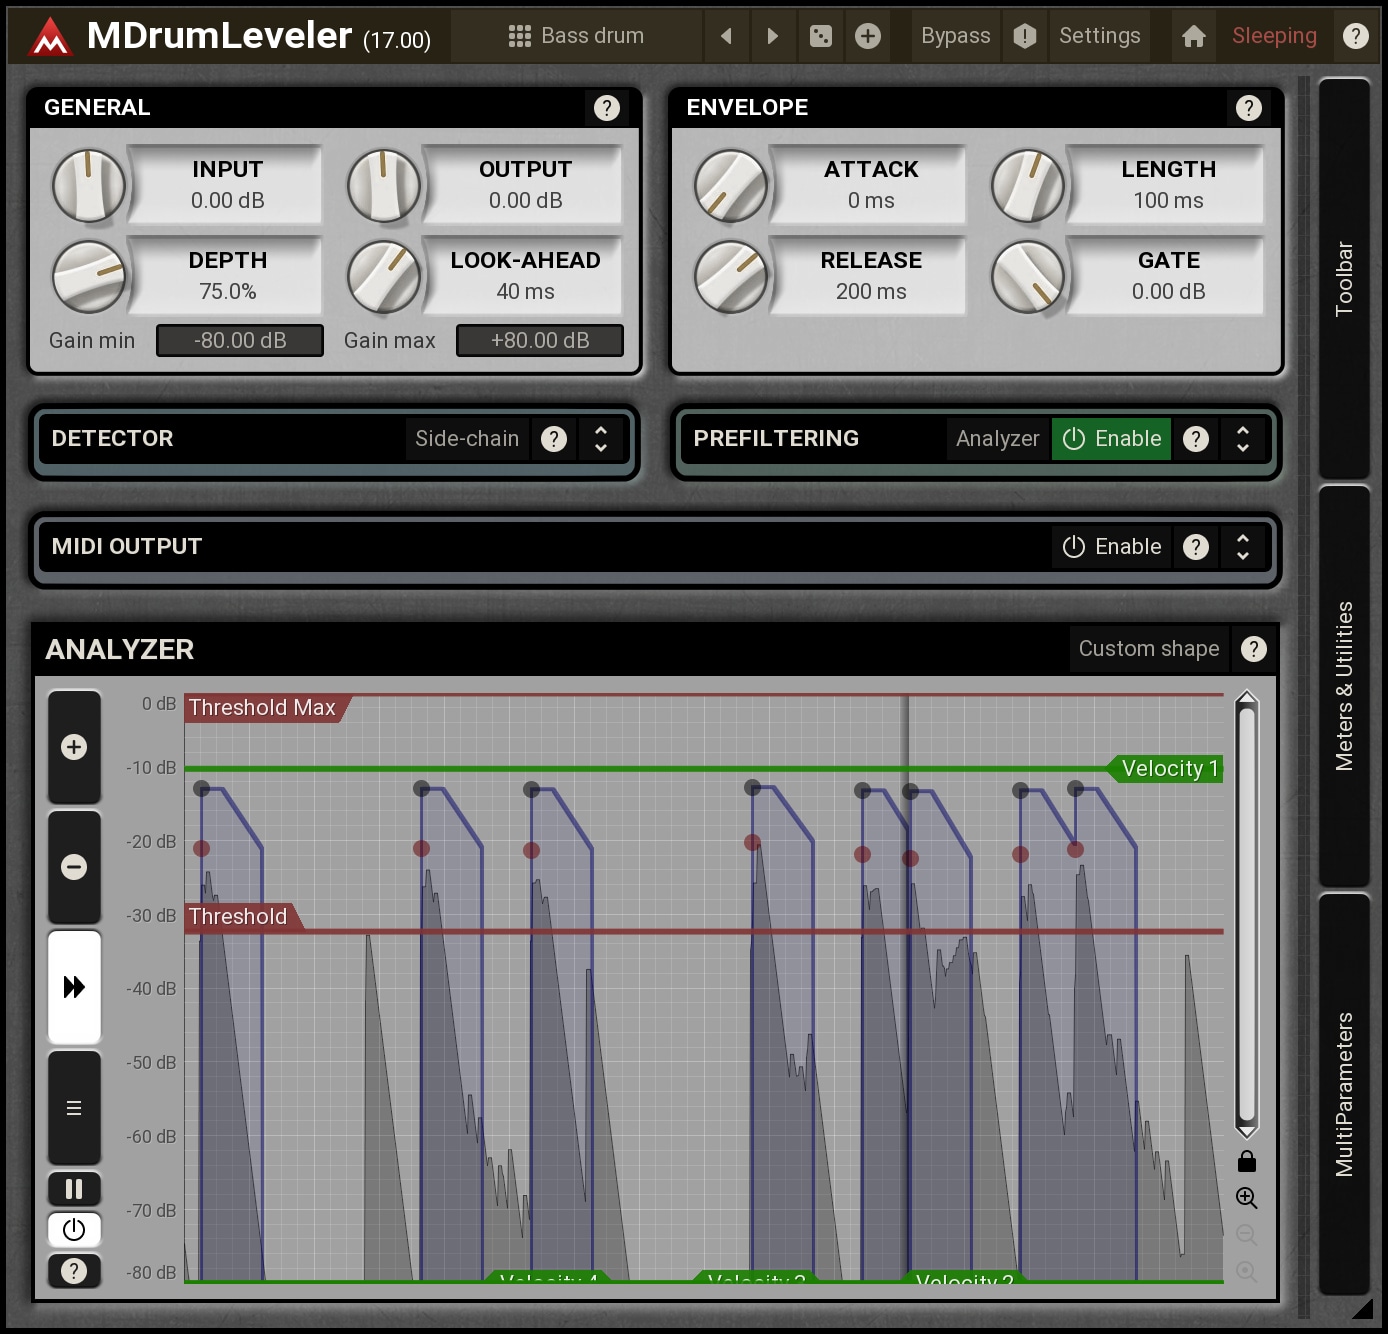Click the Bypass button
The height and width of the screenshot is (1334, 1388).
pyautogui.click(x=955, y=37)
